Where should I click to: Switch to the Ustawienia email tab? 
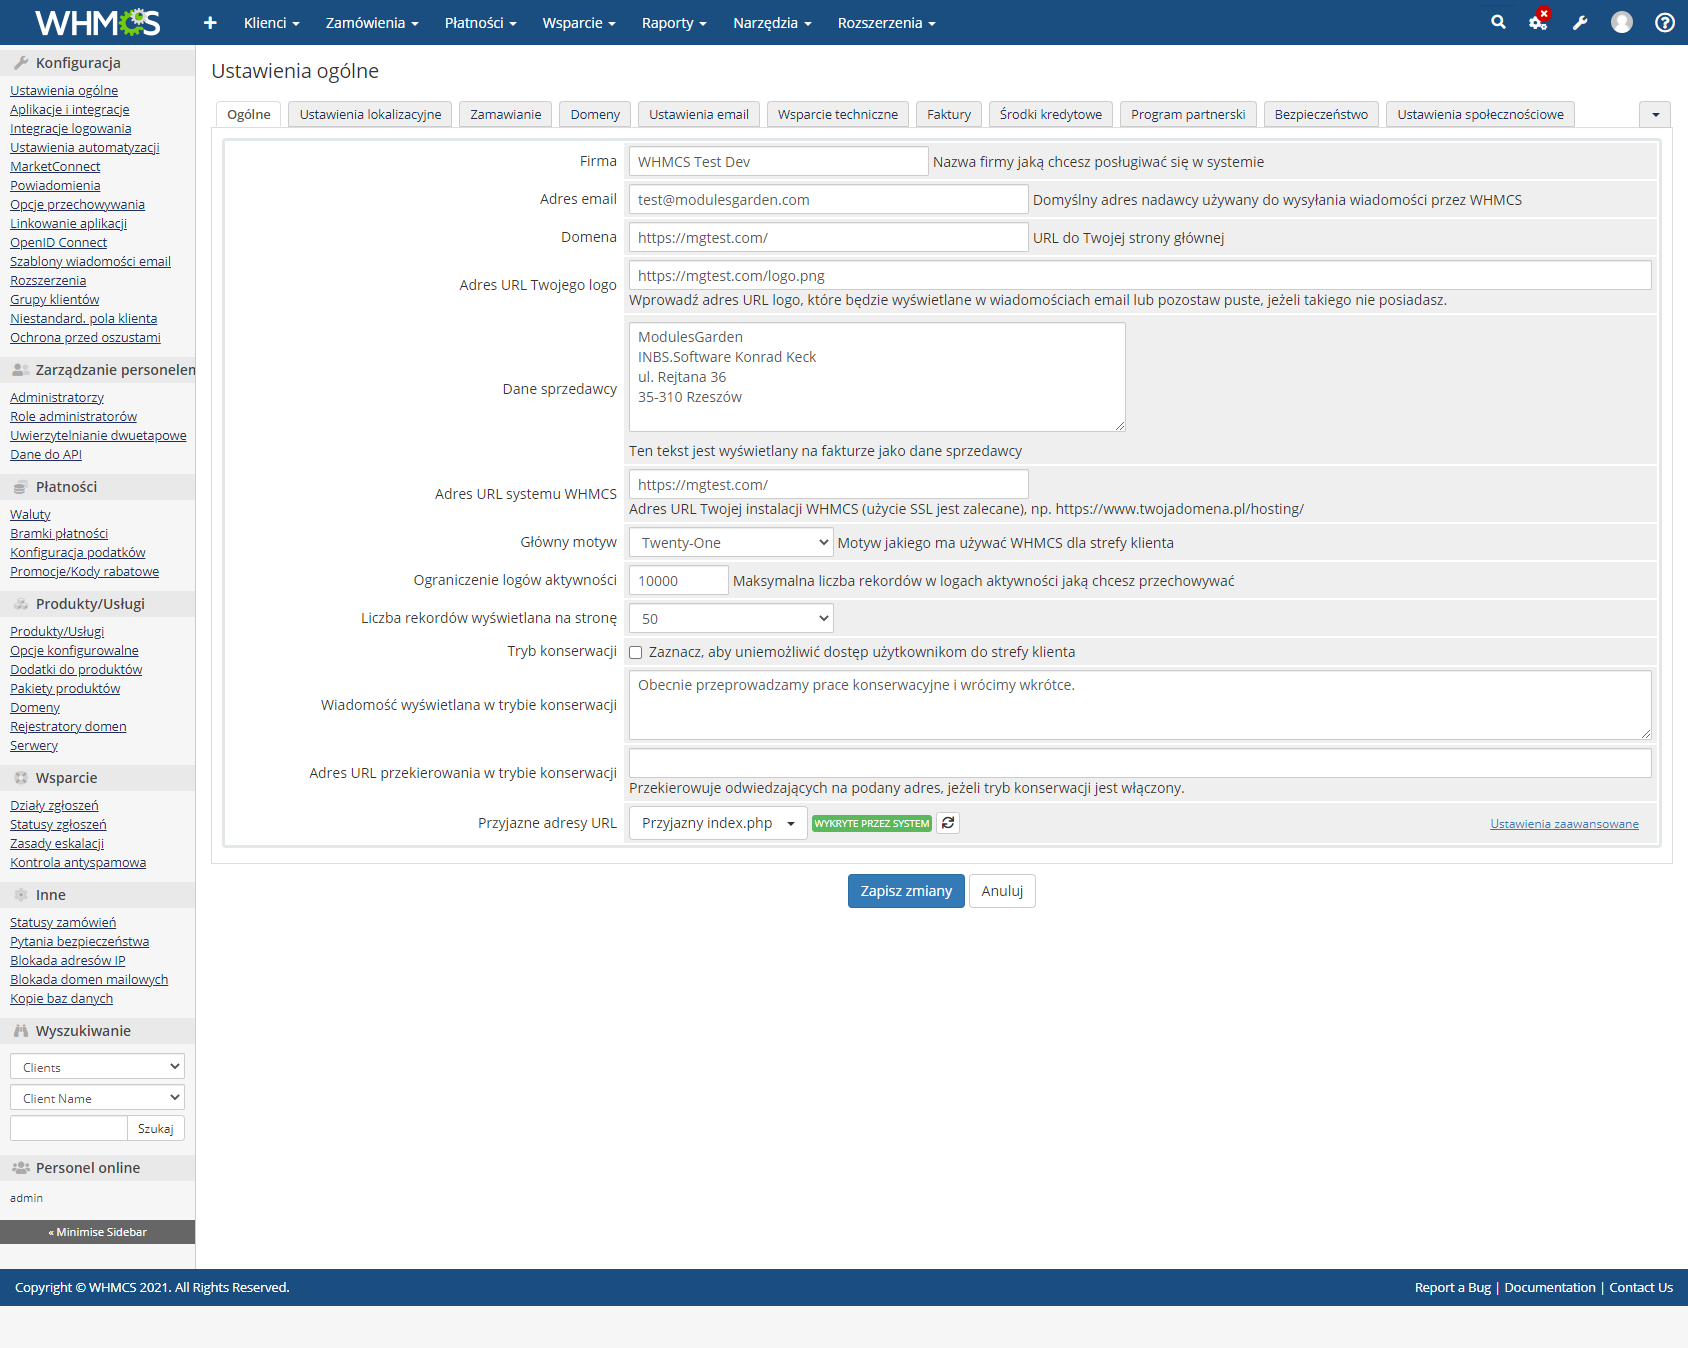698,114
